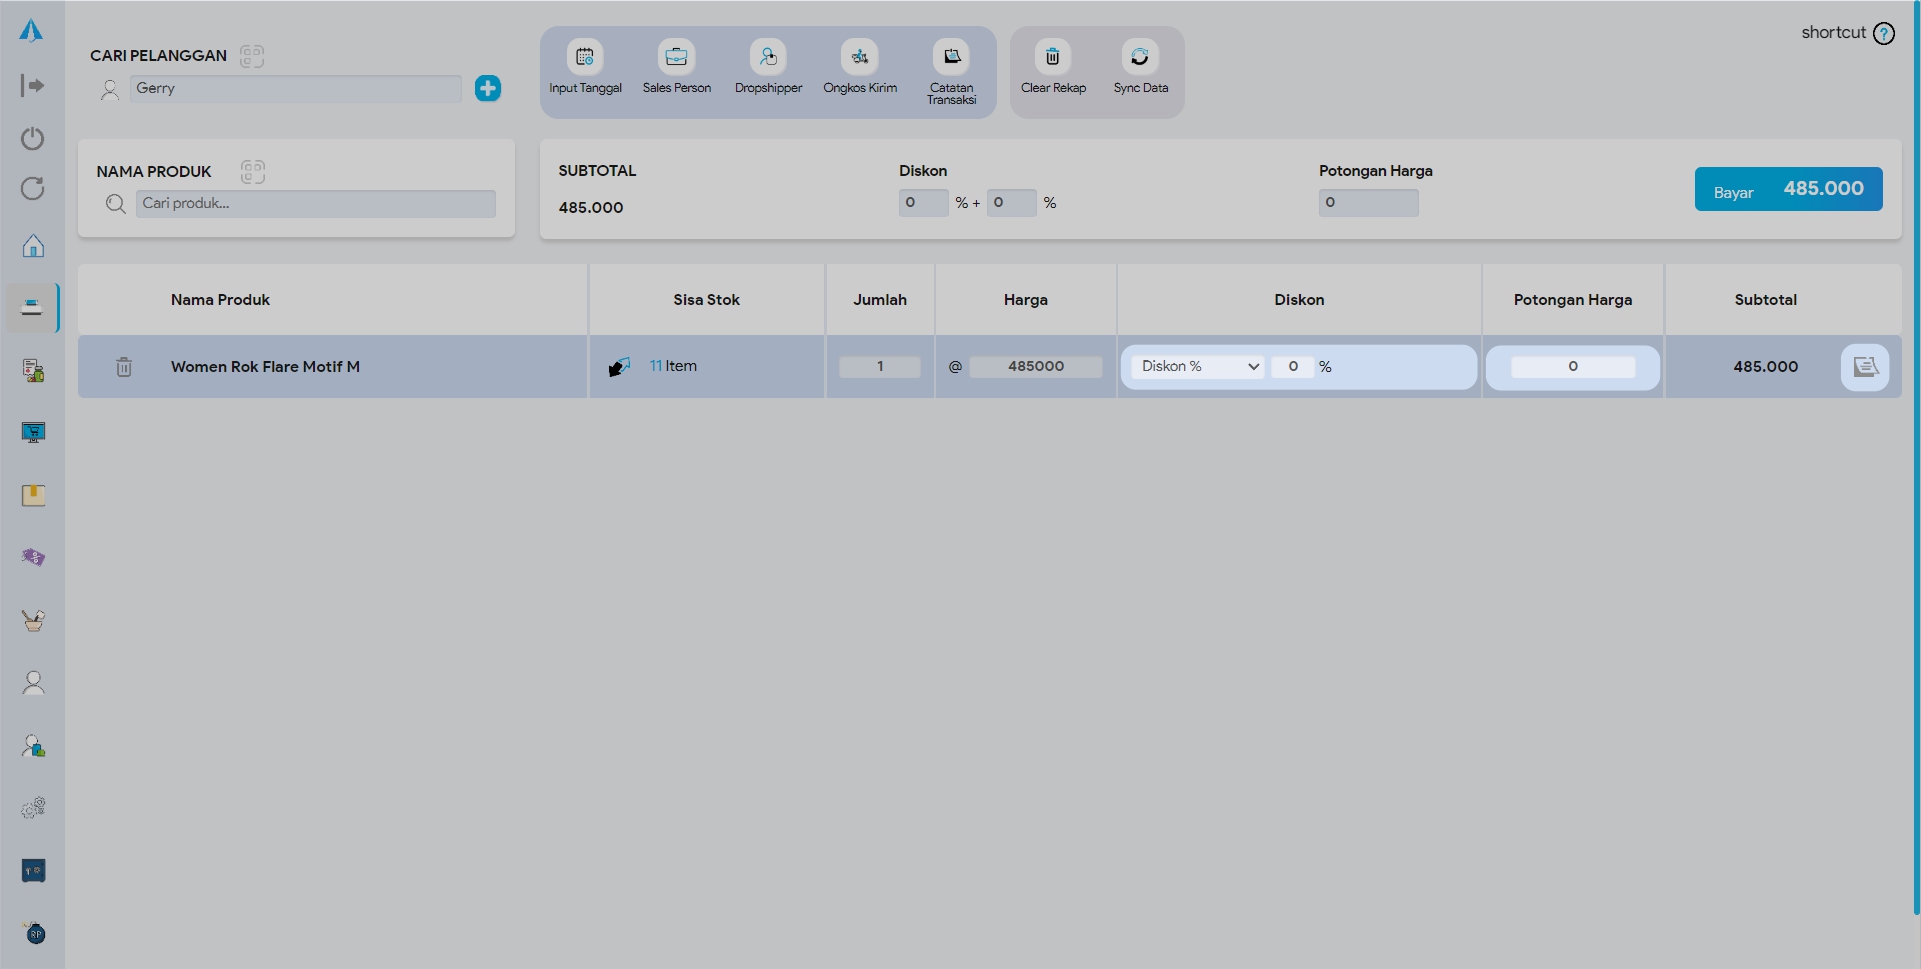Open the shortcut help icon

point(1884,33)
